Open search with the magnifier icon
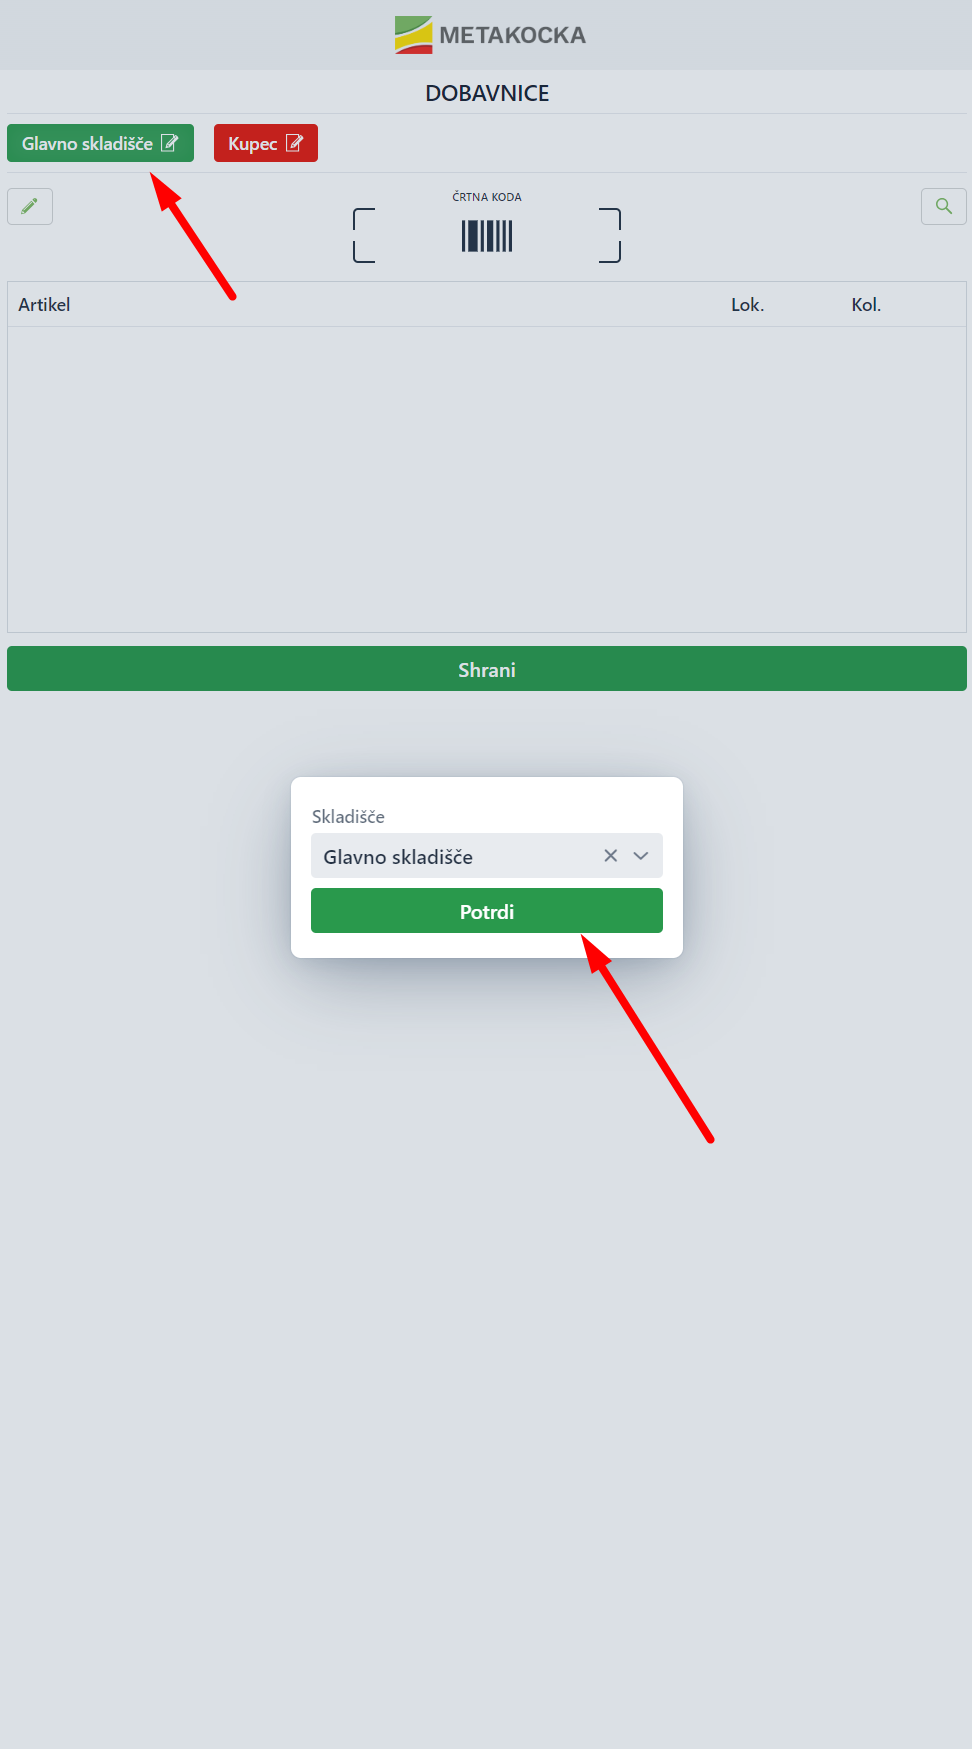Viewport: 972px width, 1749px height. 943,206
